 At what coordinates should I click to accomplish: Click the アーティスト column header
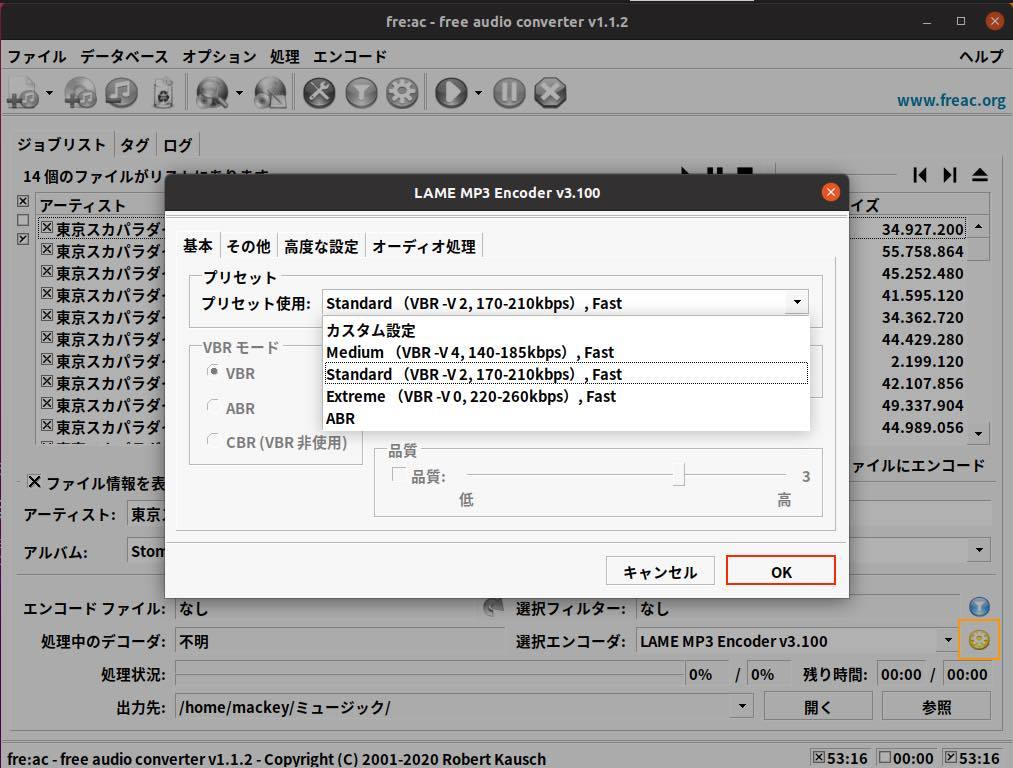tap(100, 205)
